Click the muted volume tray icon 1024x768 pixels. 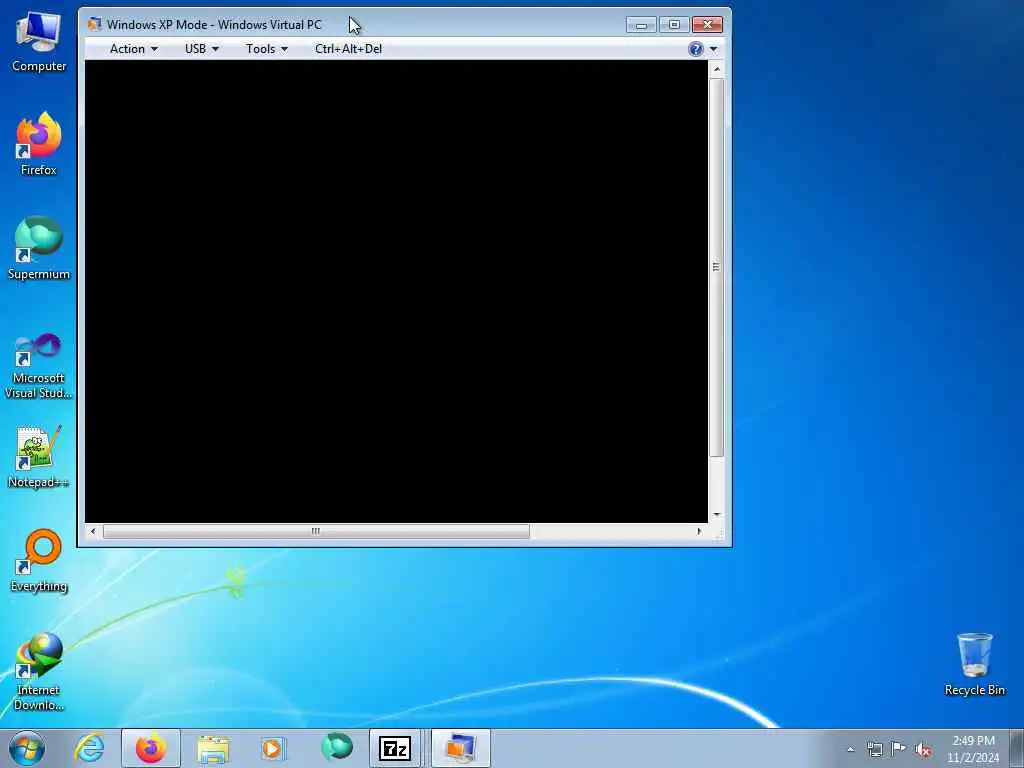coord(923,749)
